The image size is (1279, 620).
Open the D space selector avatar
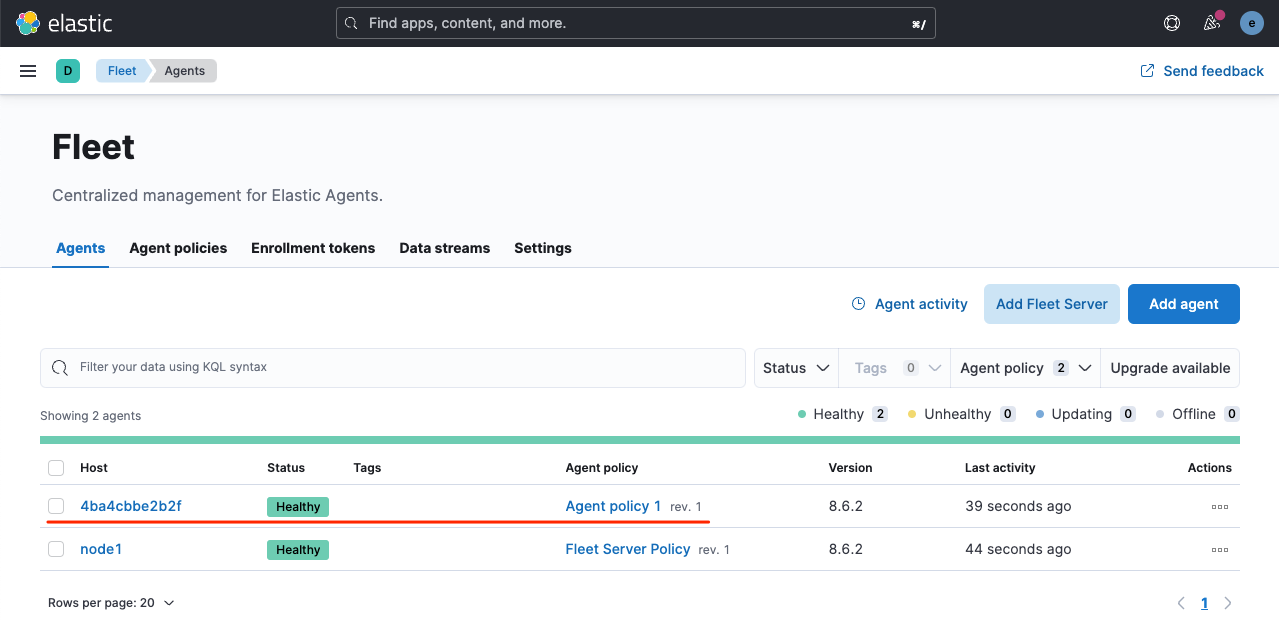(x=68, y=71)
